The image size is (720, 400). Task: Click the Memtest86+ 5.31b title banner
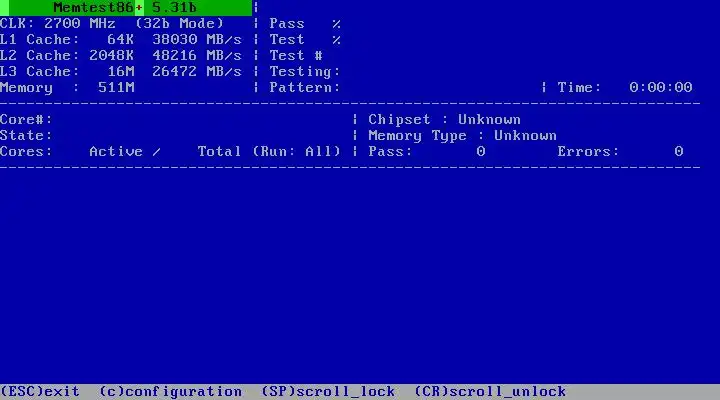(x=126, y=7)
